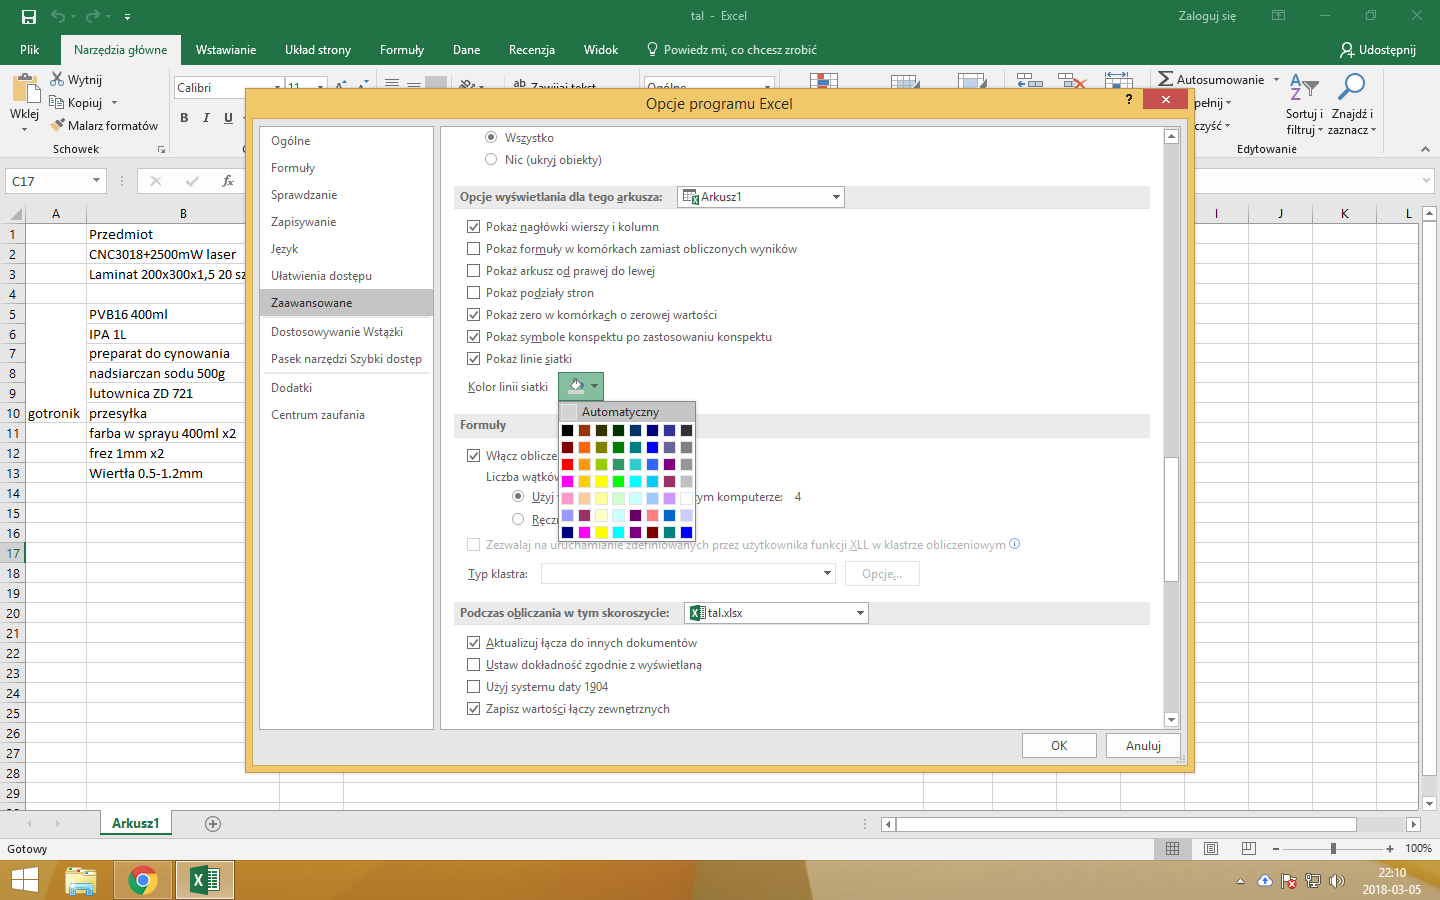
Task: Open the Arkusz1 worksheet dropdown in options
Action: [836, 197]
